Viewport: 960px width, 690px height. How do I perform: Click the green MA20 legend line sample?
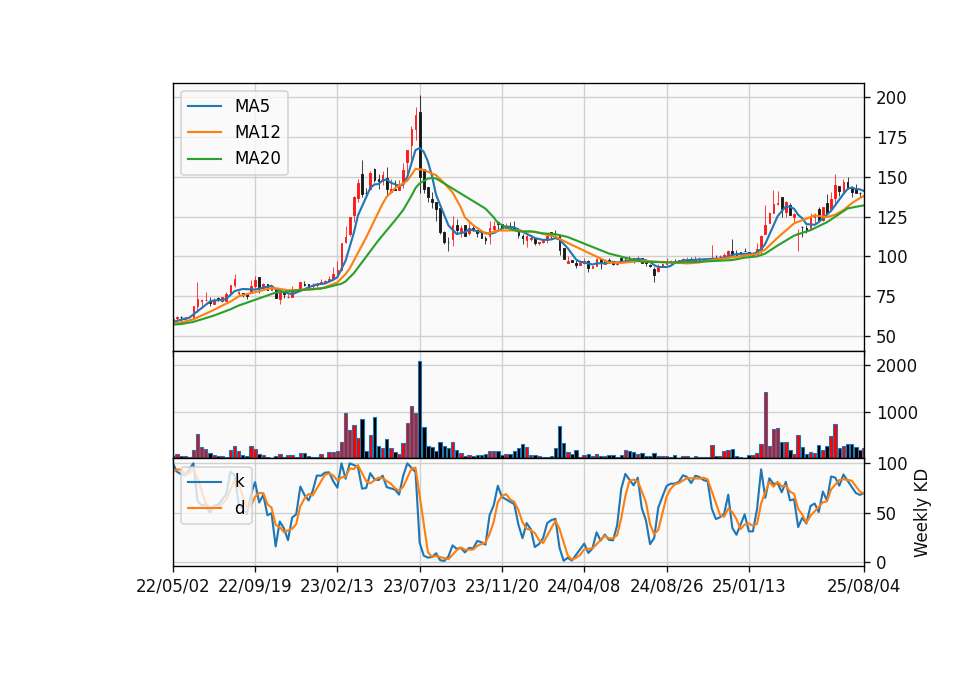204,159
